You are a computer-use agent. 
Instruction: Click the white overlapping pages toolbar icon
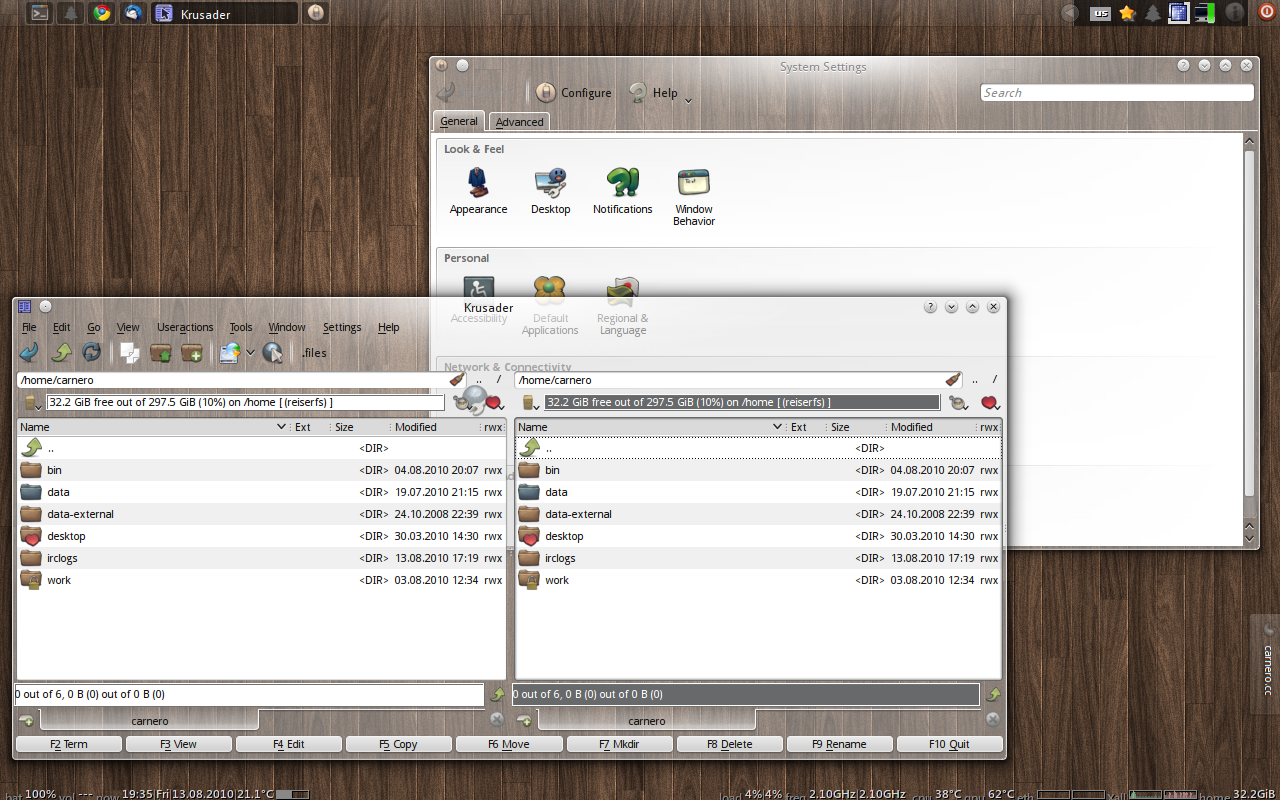pos(129,352)
